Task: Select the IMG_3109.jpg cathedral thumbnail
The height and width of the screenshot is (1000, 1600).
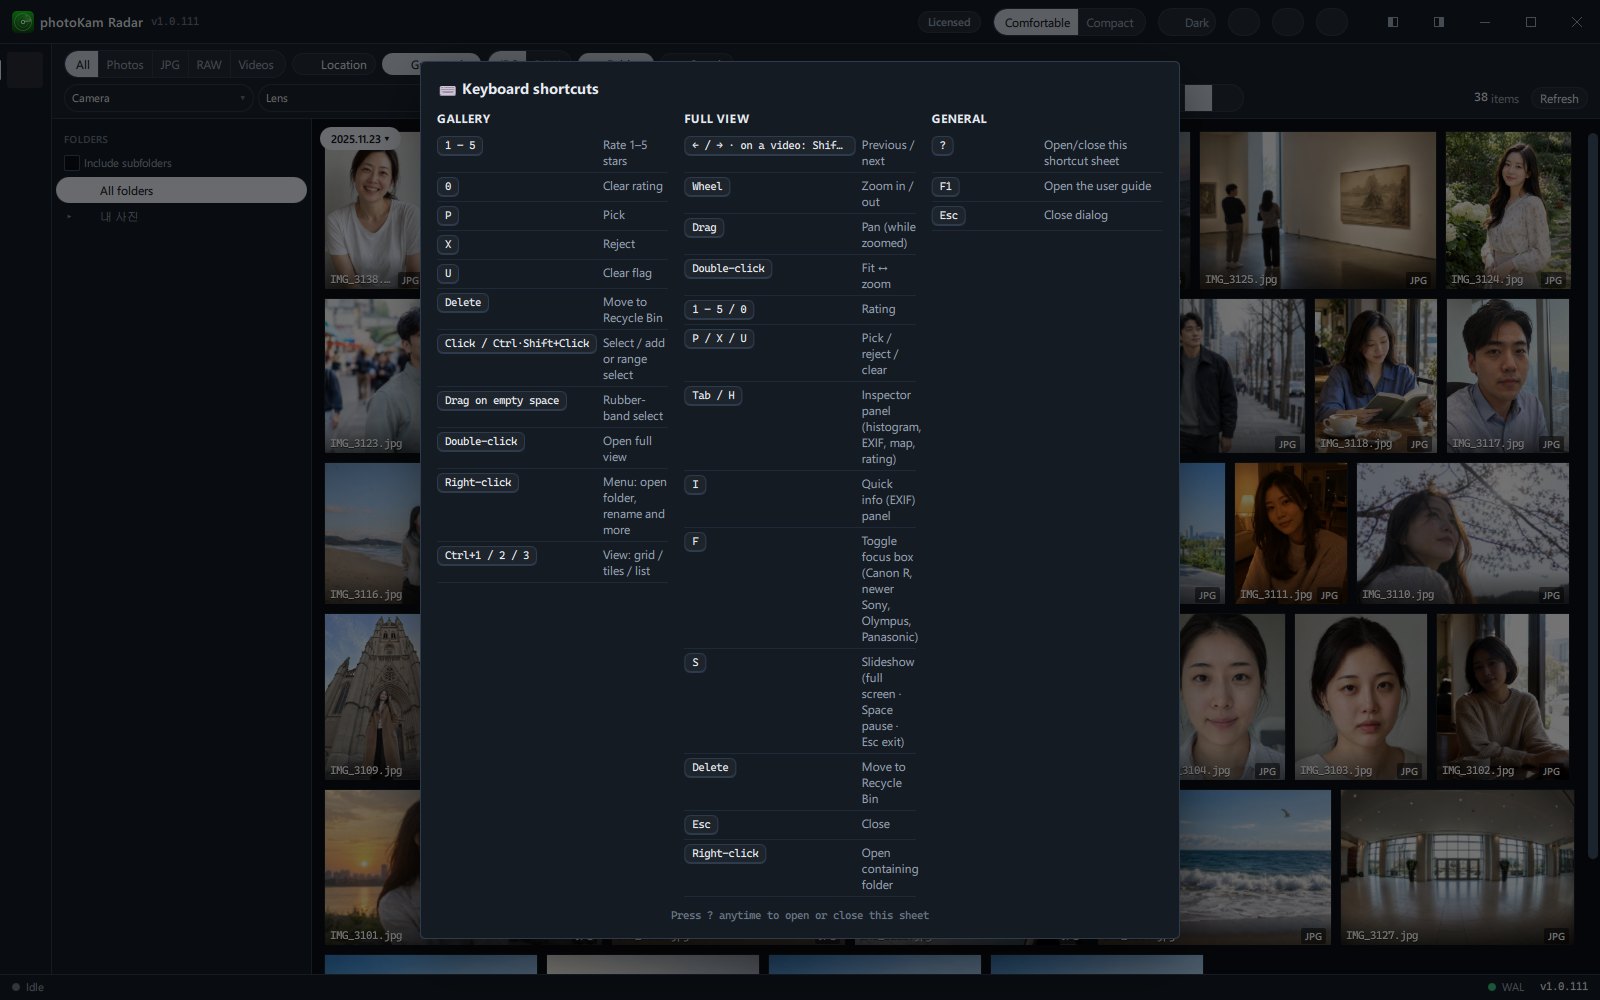Action: click(x=373, y=697)
